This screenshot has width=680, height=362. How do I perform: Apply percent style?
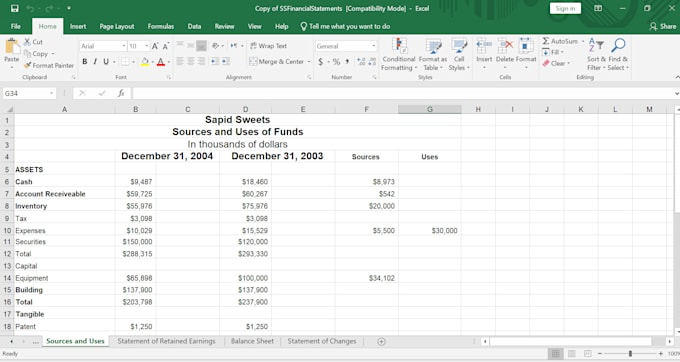[337, 62]
